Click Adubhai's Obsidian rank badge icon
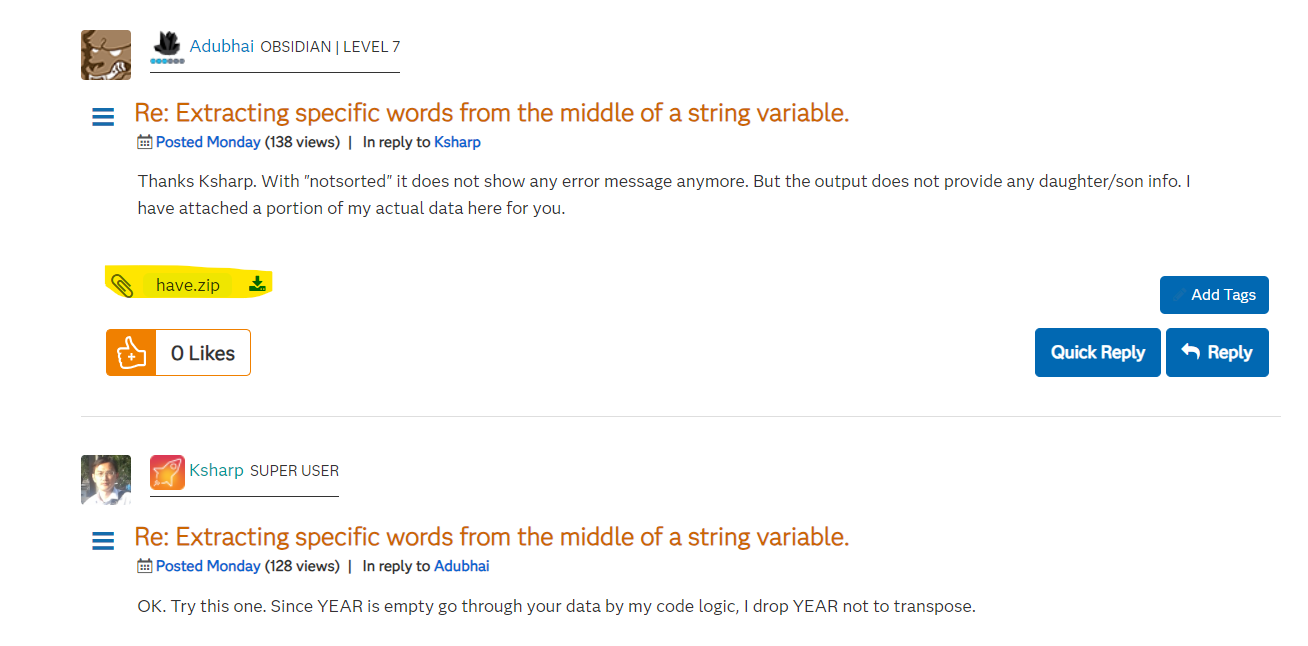The height and width of the screenshot is (646, 1308). coord(167,46)
